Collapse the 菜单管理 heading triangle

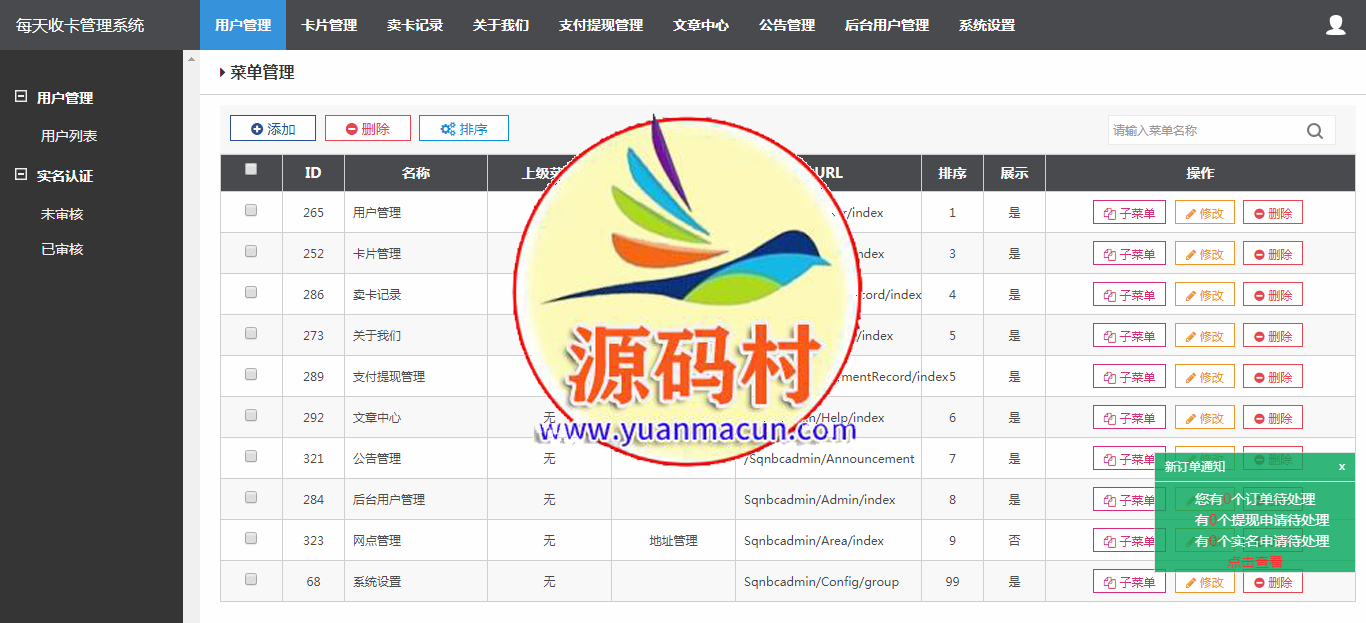pyautogui.click(x=222, y=72)
